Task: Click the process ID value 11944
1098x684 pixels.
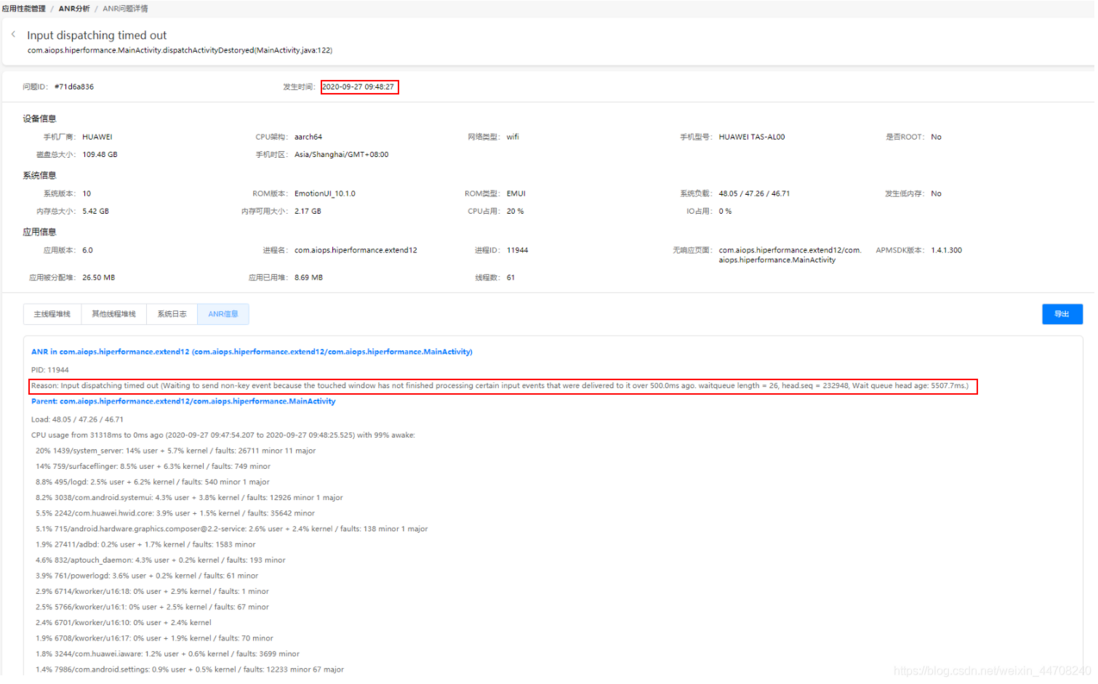Action: coord(517,251)
